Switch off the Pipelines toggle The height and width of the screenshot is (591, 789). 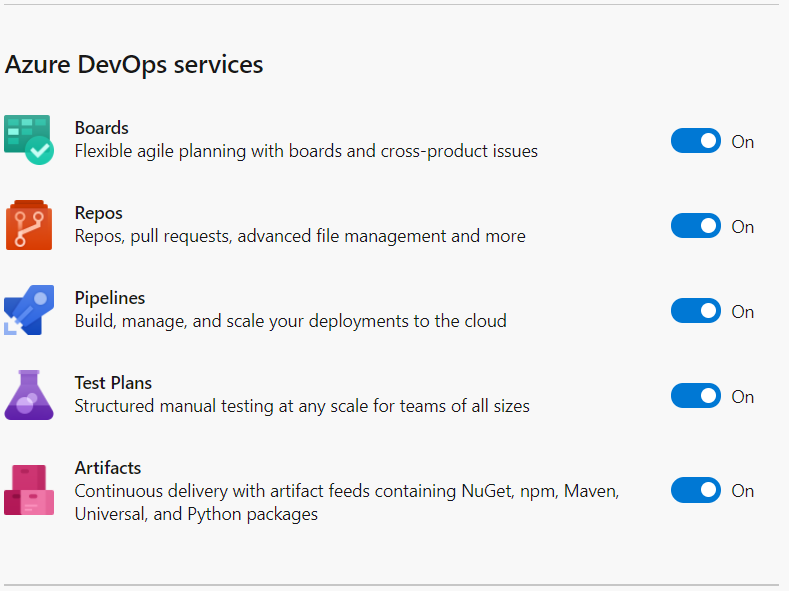695,311
